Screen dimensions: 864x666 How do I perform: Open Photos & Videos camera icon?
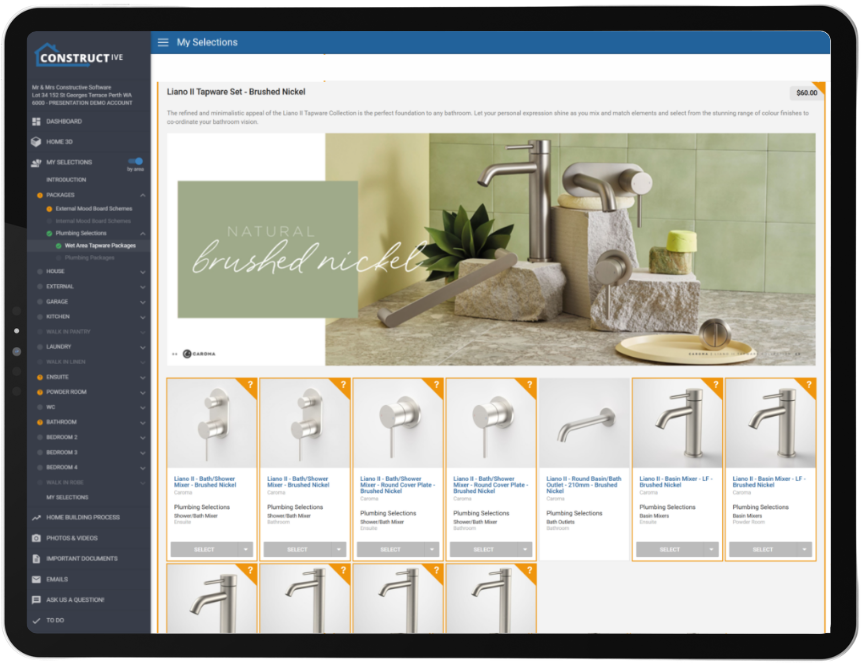36,538
